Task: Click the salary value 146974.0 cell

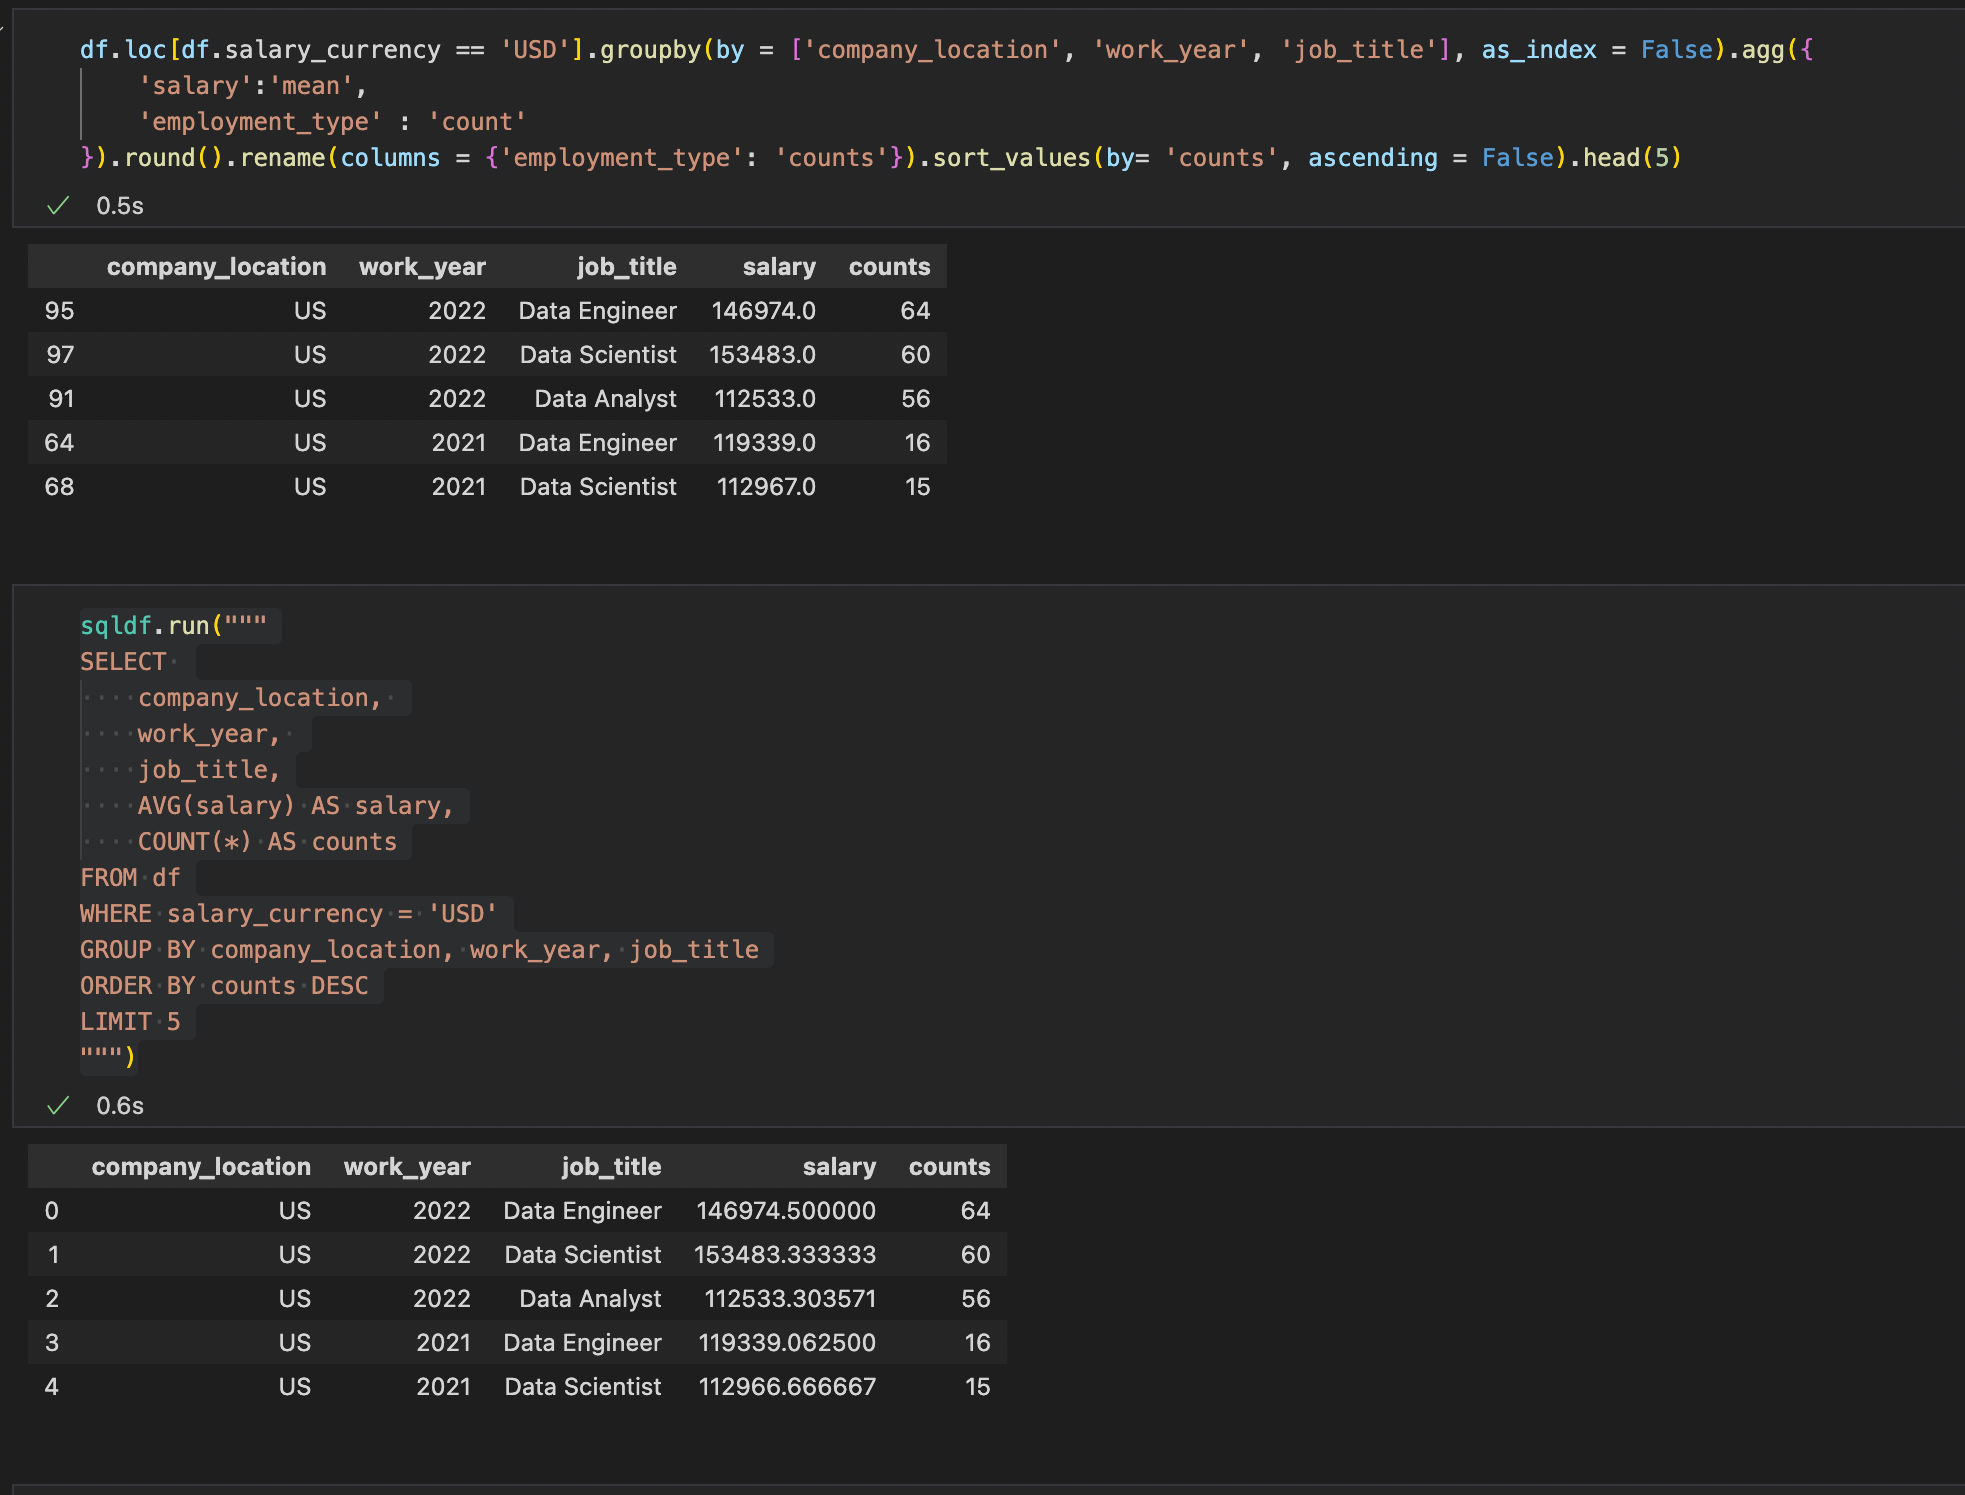Action: coord(763,310)
